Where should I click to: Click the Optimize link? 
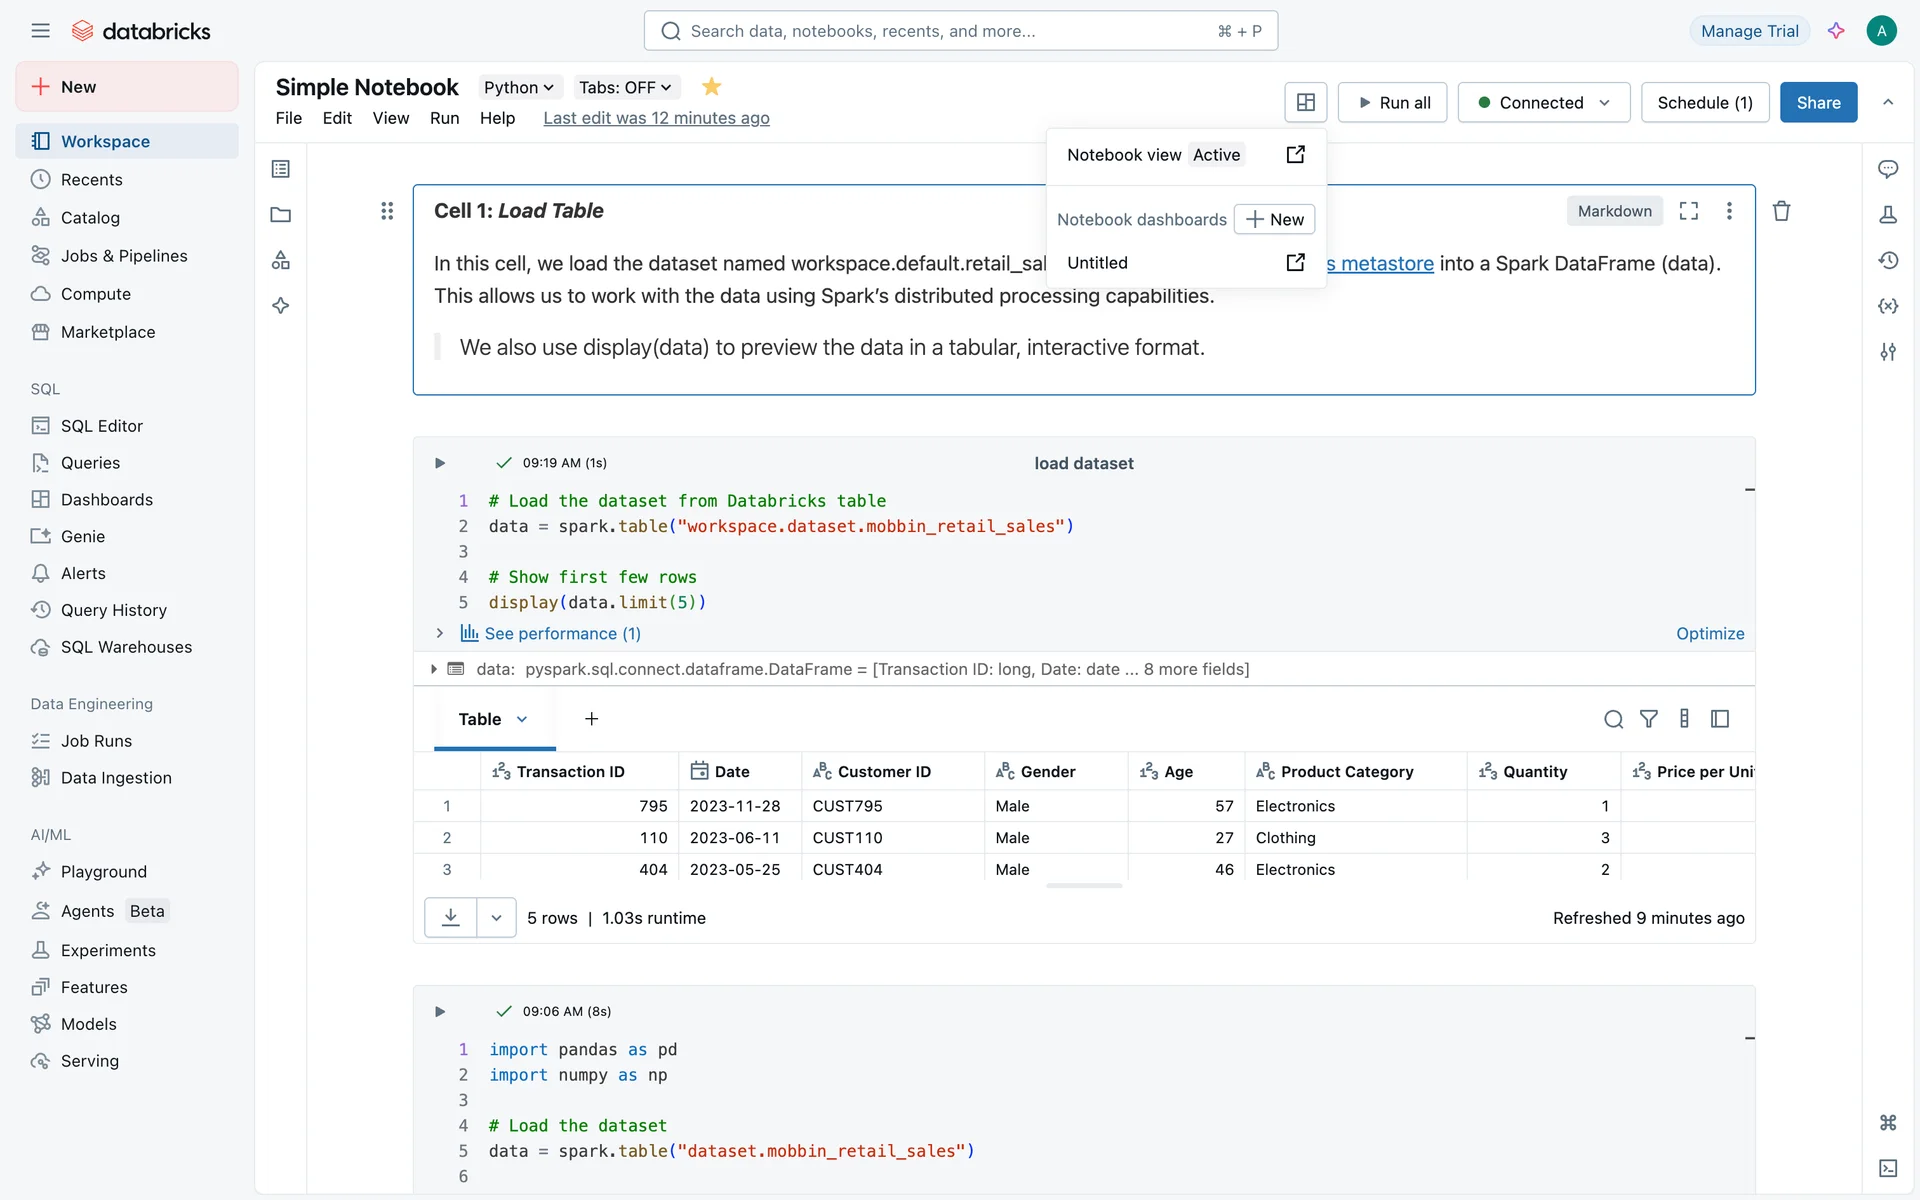[x=1709, y=633]
